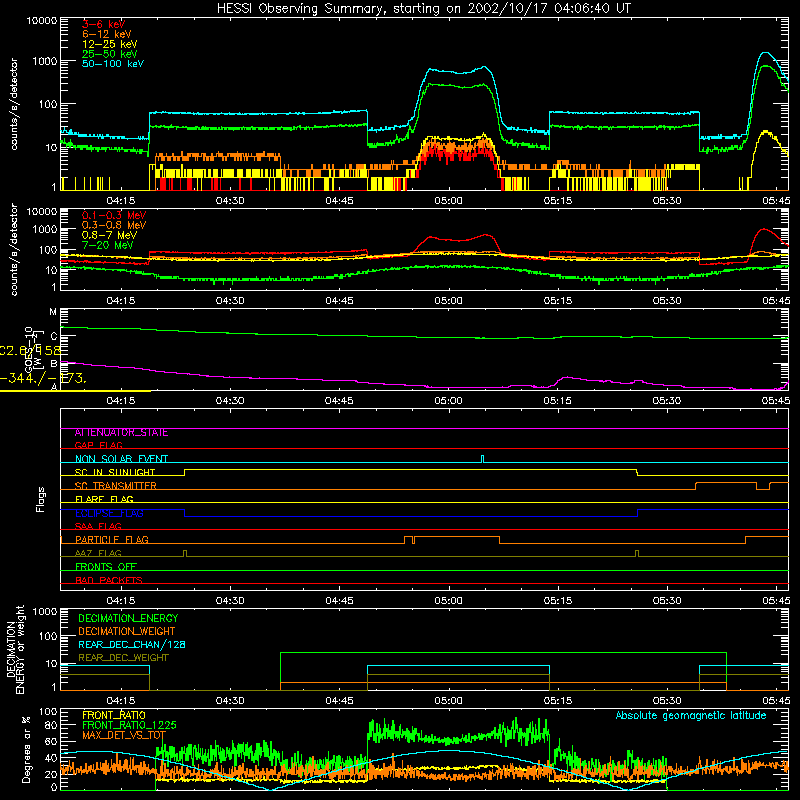The width and height of the screenshot is (800, 800).
Task: Click the '25-50 keV' legend entry
Action: (110, 54)
